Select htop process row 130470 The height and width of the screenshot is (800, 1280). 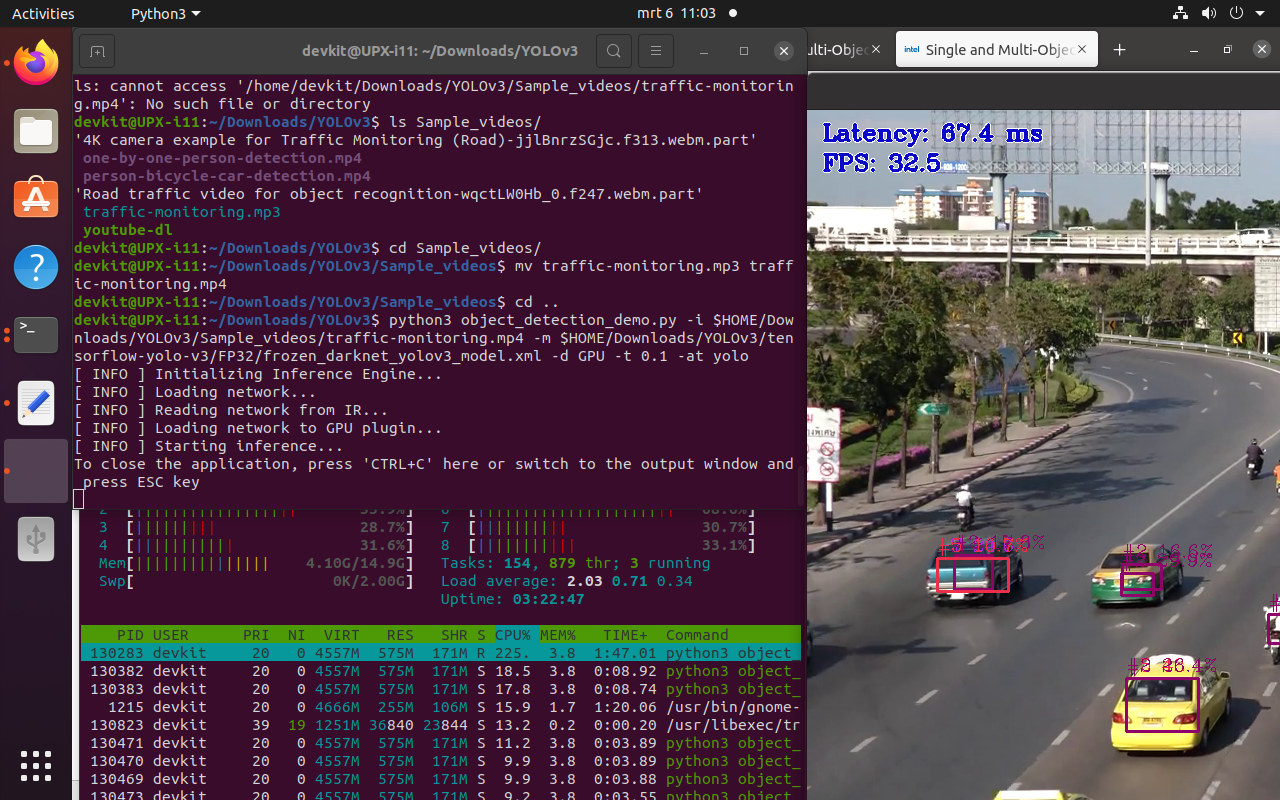(441, 761)
